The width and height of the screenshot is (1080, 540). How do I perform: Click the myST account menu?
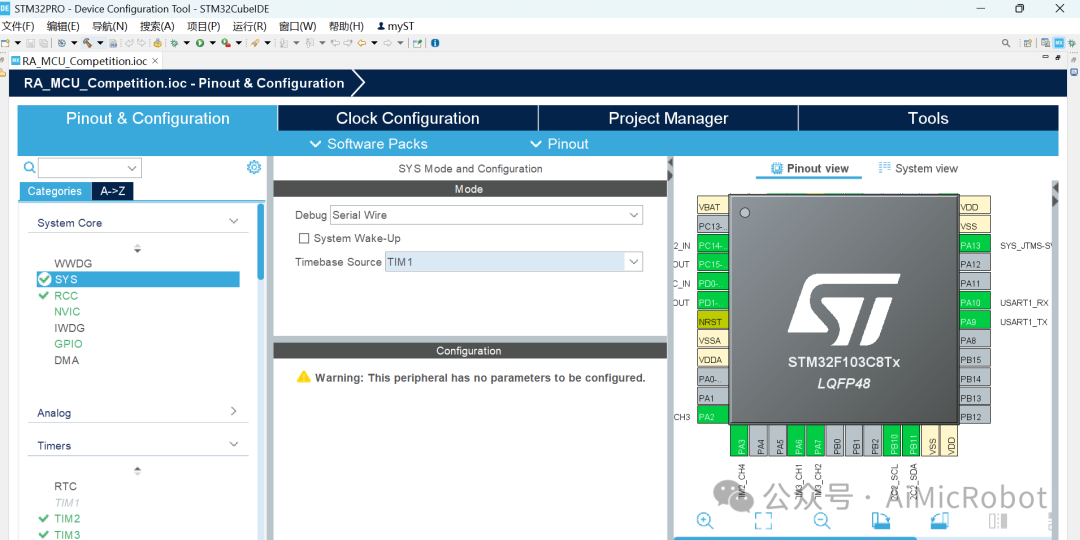pos(395,26)
